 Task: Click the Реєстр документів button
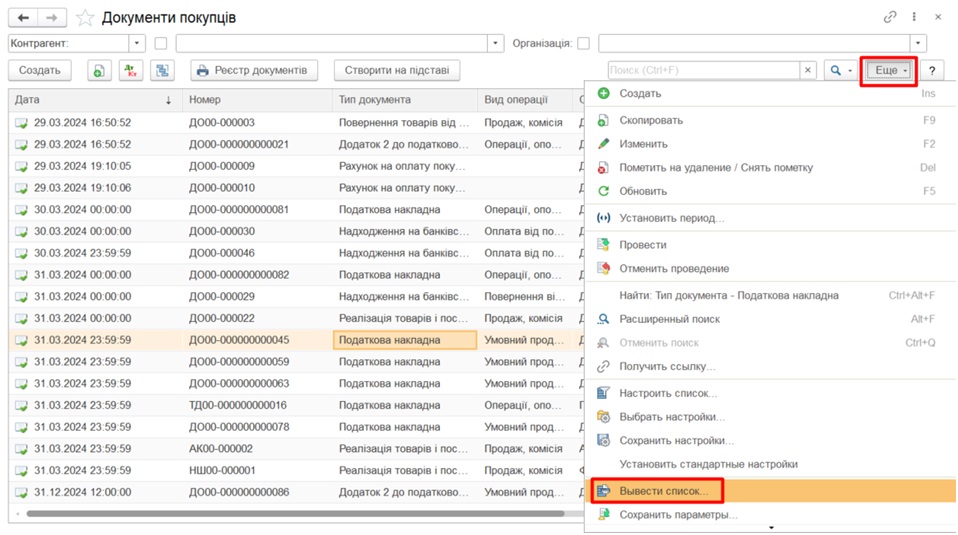click(254, 70)
